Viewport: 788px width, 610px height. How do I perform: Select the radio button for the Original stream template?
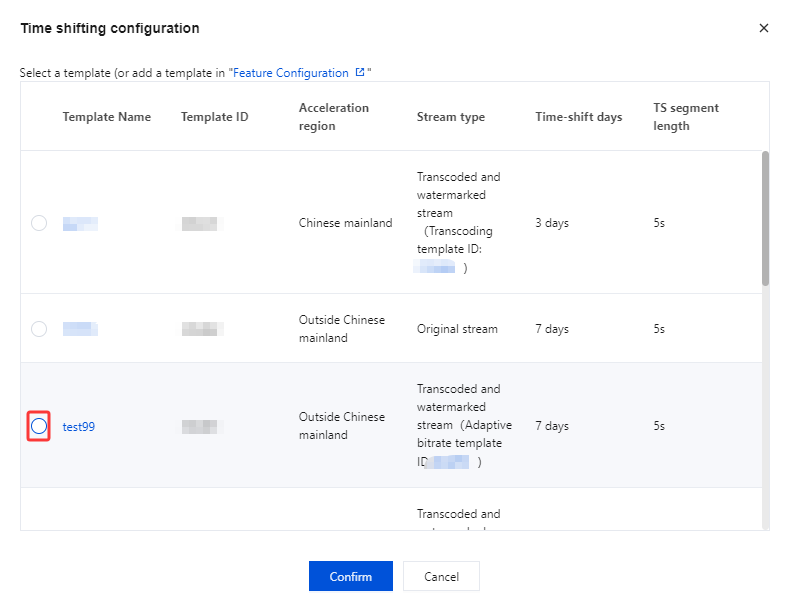tap(39, 329)
